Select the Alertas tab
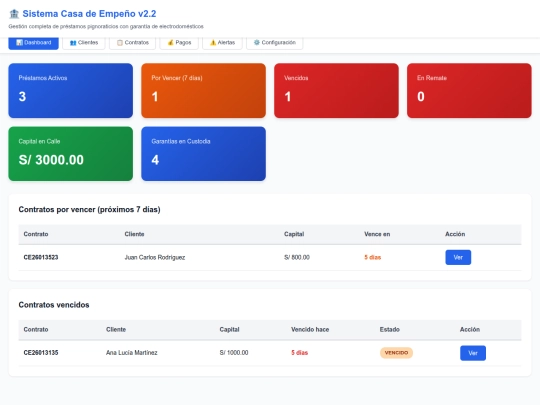540x405 pixels. click(222, 43)
